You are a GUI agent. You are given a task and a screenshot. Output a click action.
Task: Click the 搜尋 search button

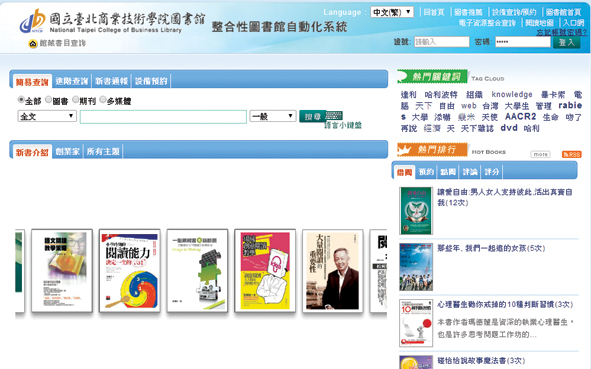point(312,116)
